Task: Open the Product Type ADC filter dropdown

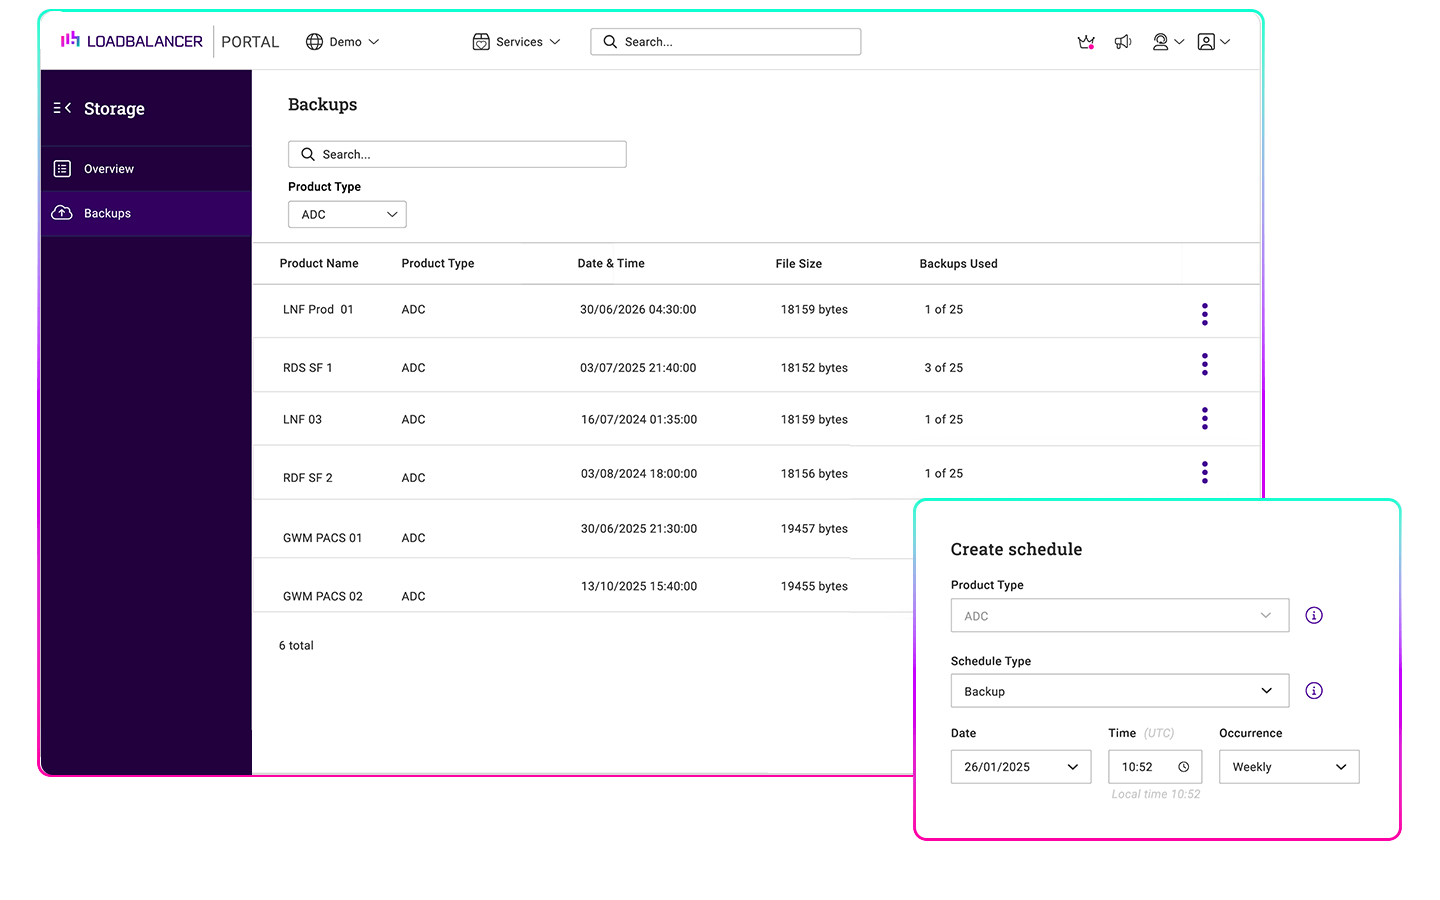Action: pyautogui.click(x=347, y=214)
